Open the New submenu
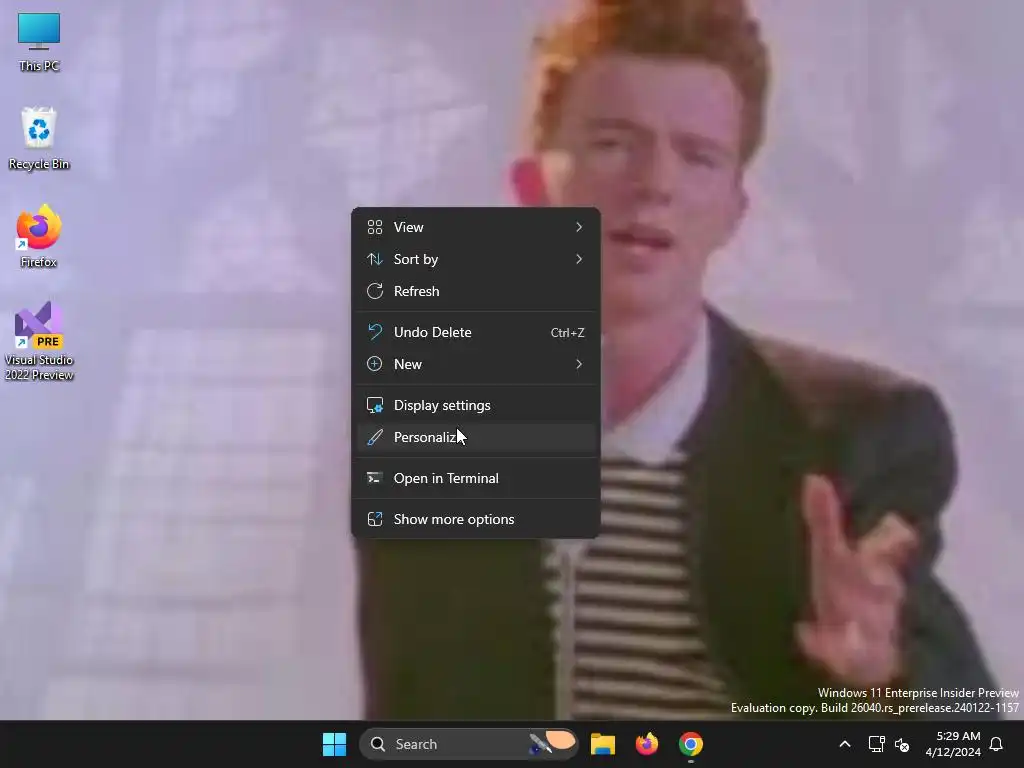This screenshot has width=1024, height=768. tap(475, 364)
